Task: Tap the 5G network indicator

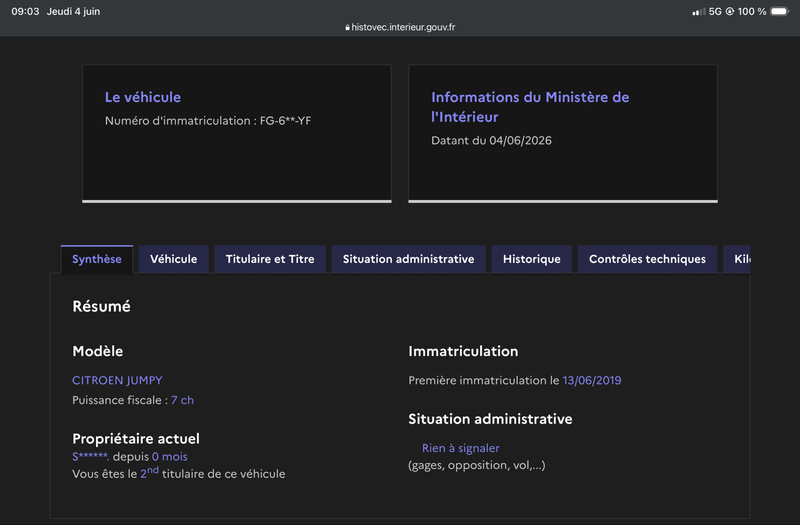Action: tap(715, 11)
